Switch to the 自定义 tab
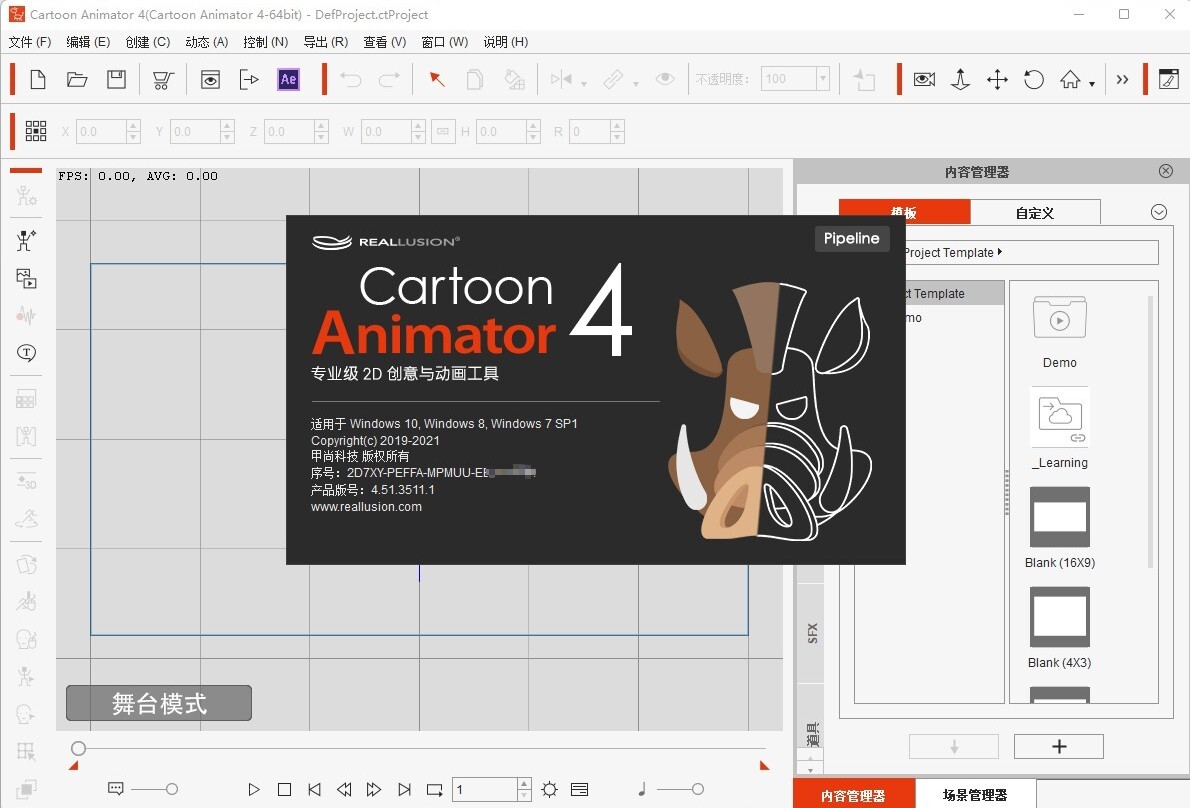The image size is (1190, 808). point(1035,212)
